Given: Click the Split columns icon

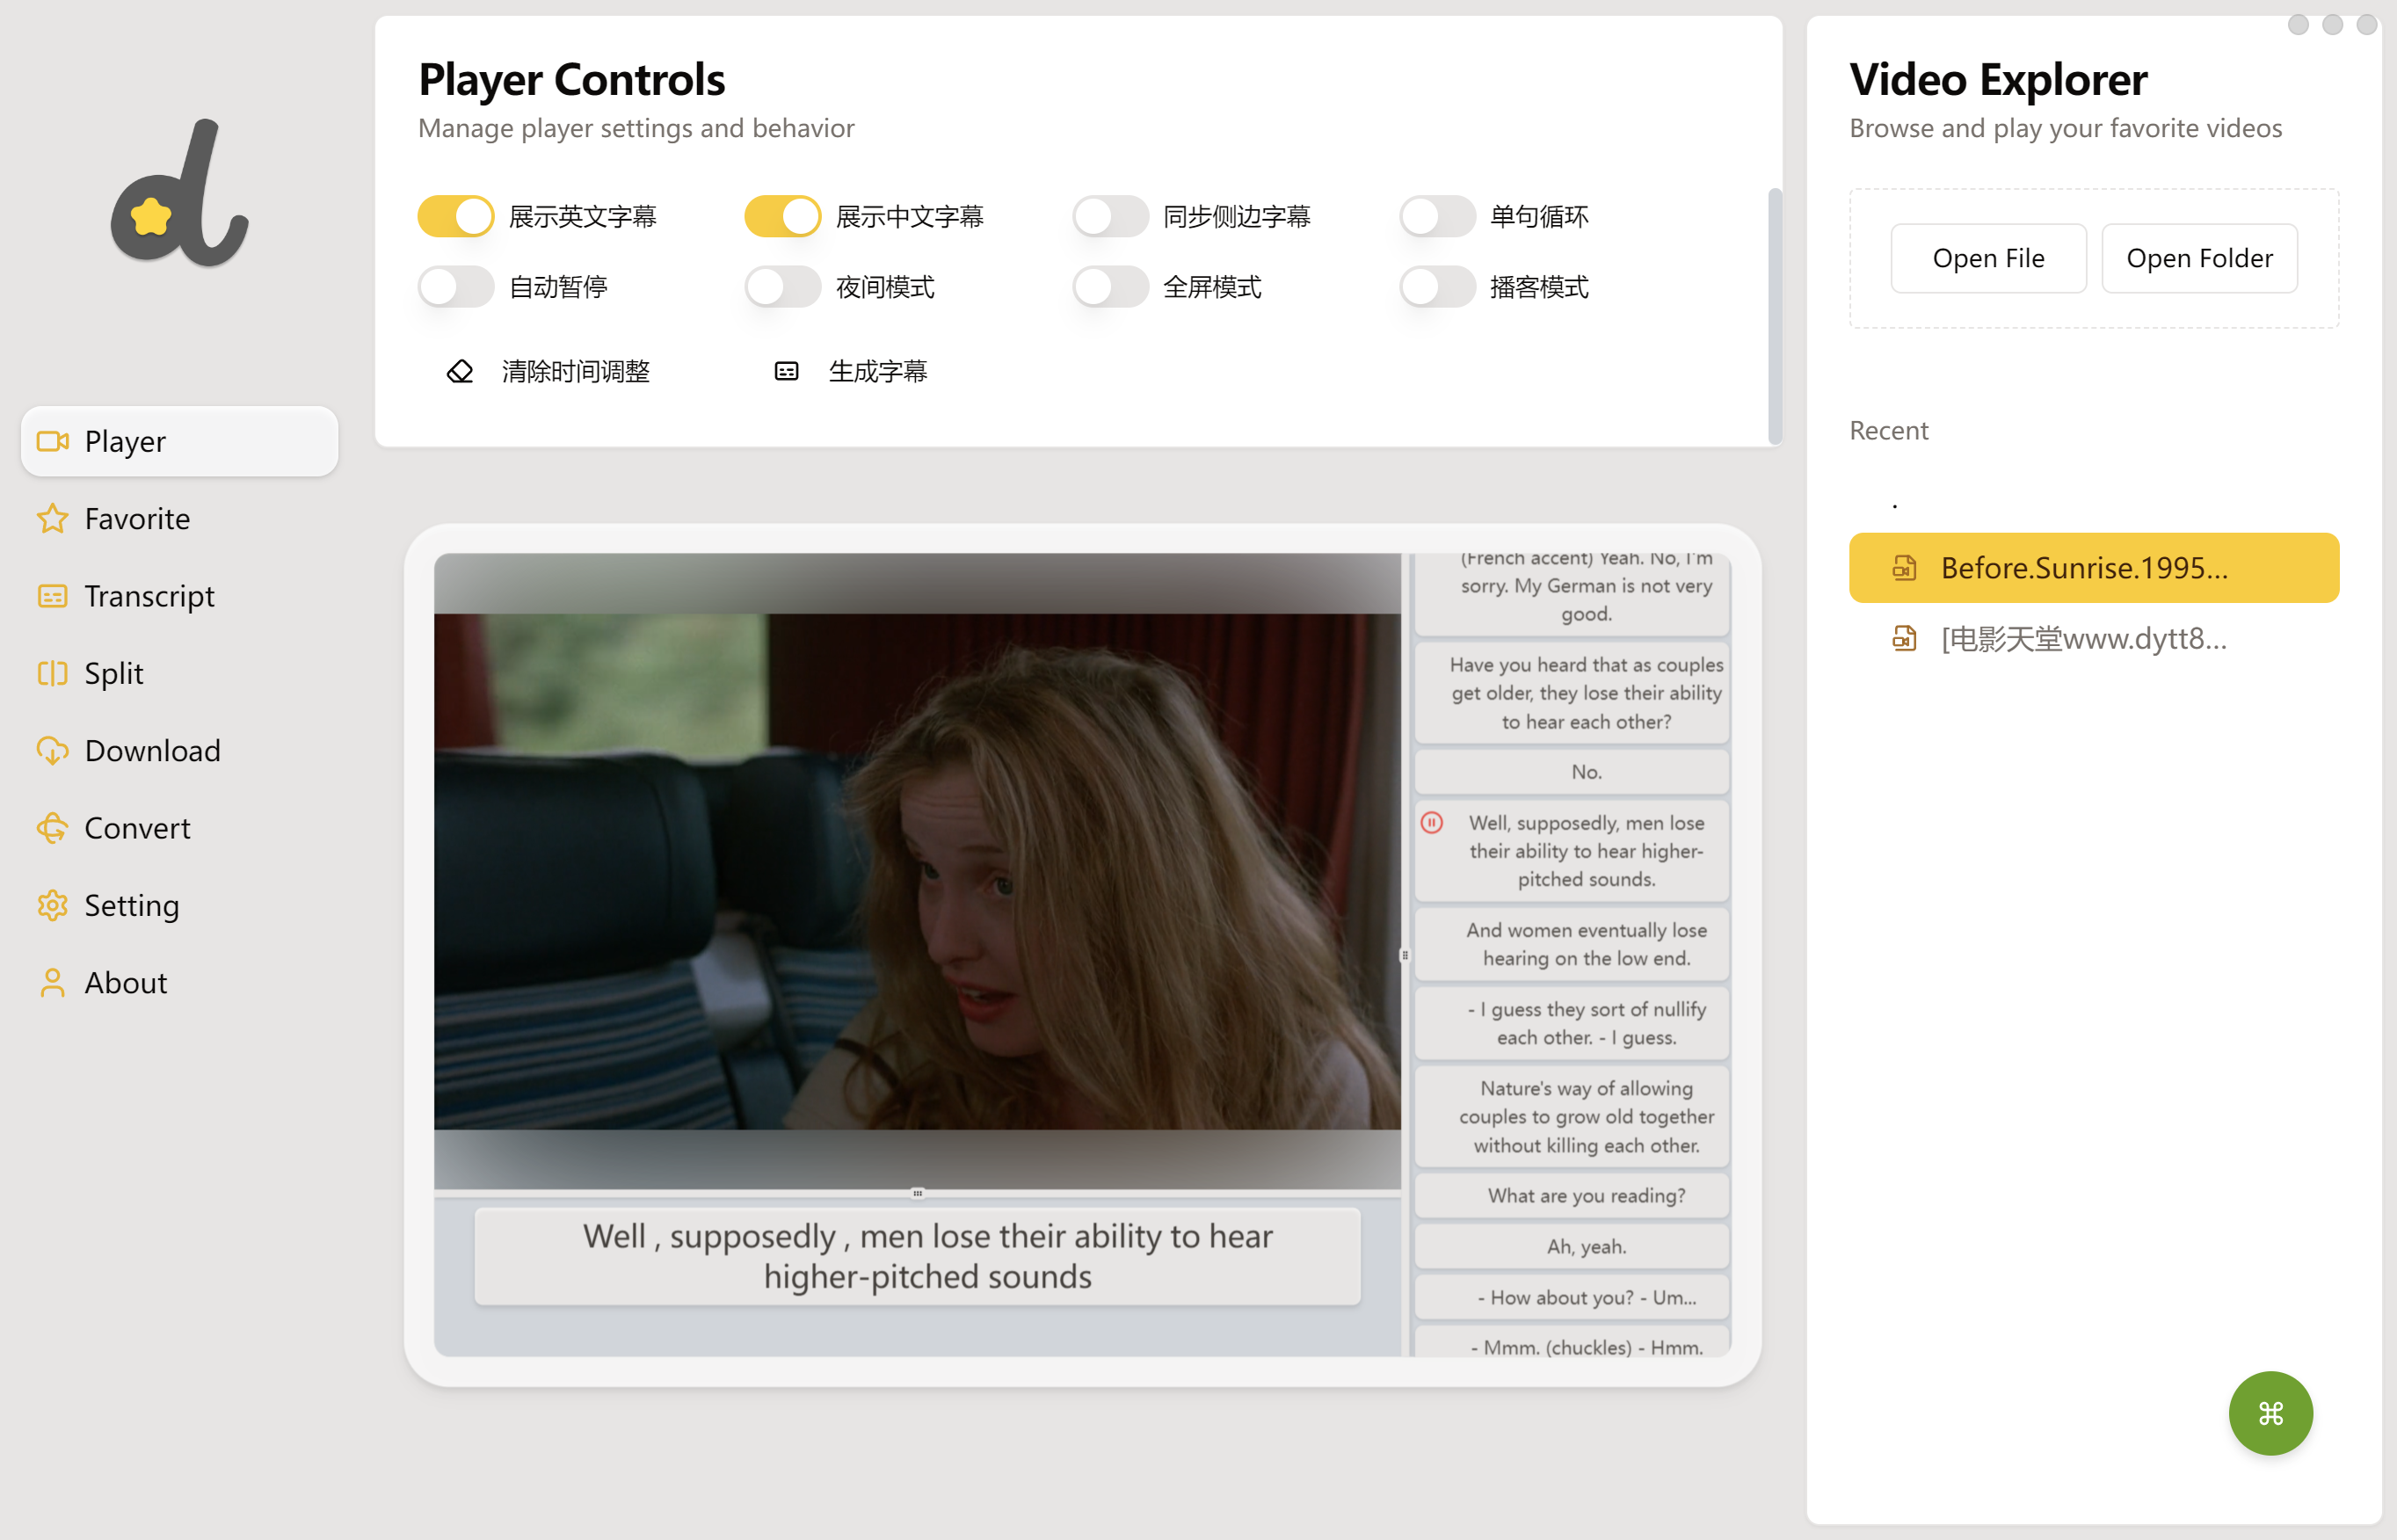Looking at the screenshot, I should pyautogui.click(x=53, y=673).
